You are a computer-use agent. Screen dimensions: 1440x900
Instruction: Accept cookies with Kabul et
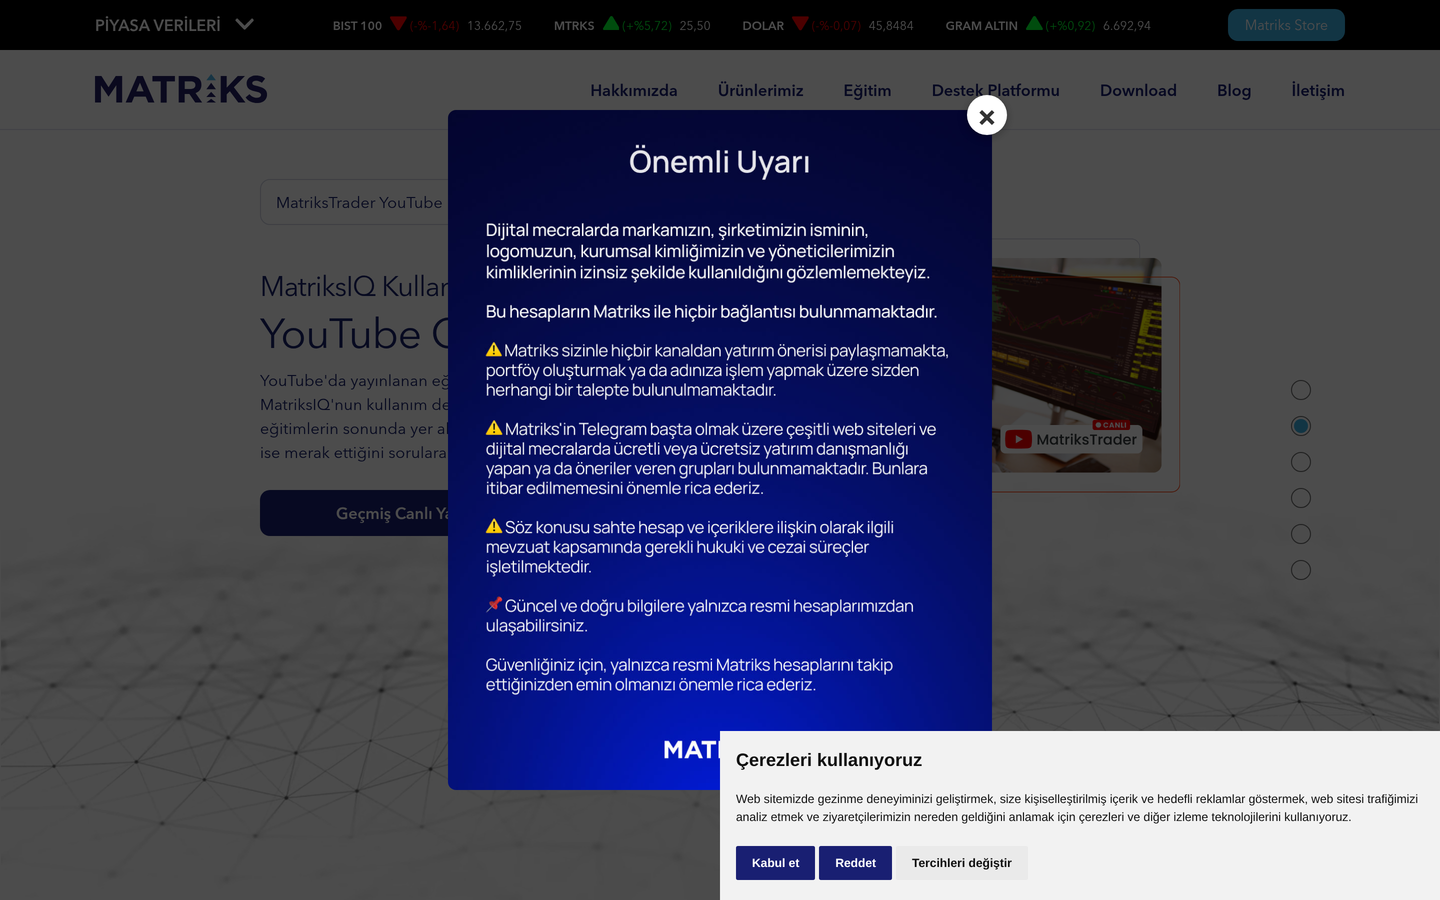pyautogui.click(x=775, y=863)
